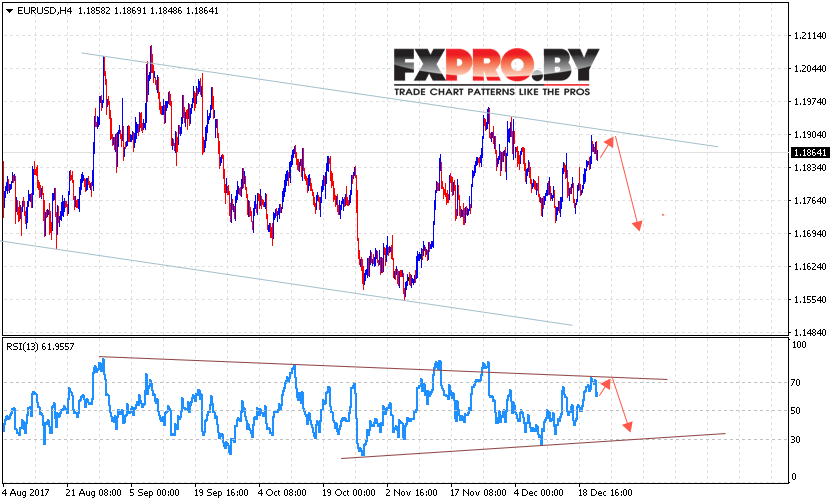Click RSI scale label 50

[795, 411]
